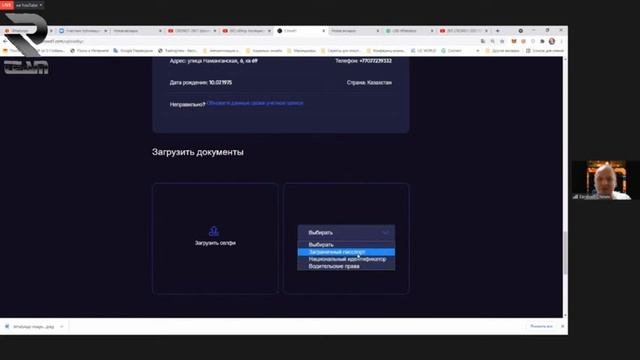Click the Страна: Казахстан text
This screenshot has height=360, width=640.
coord(369,82)
